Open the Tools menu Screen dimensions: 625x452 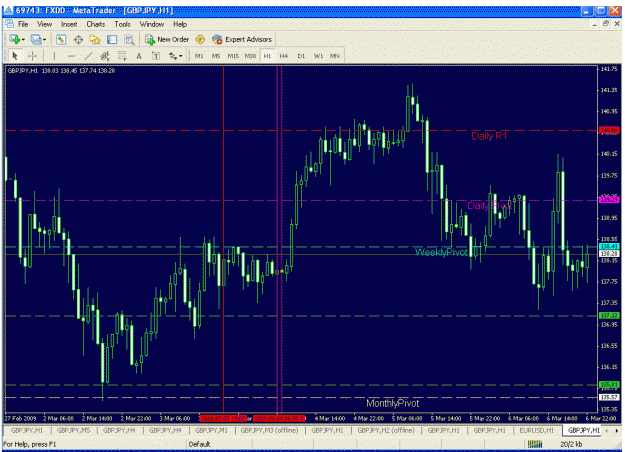tap(122, 24)
